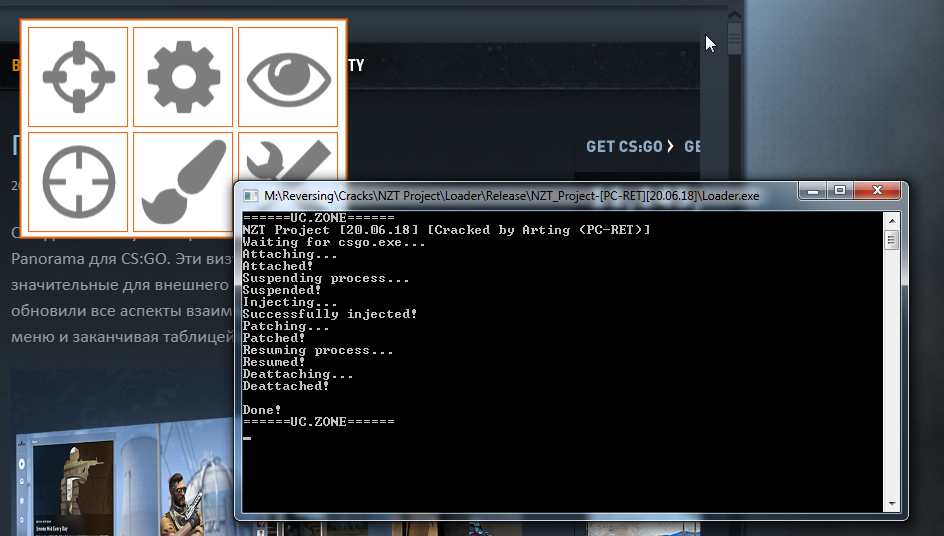Click the 'Deattached!' console line
Screen dimensions: 944x536
(x=286, y=386)
